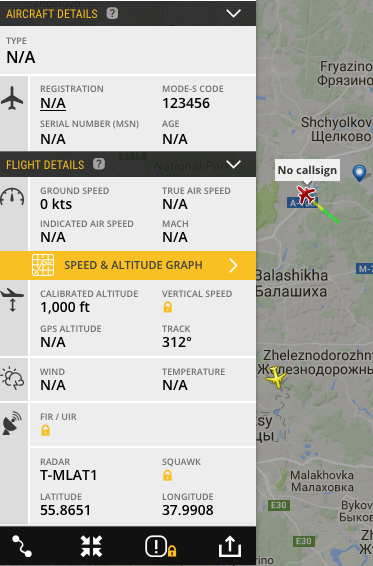Click the route path icon in bottom toolbar

tap(22, 546)
